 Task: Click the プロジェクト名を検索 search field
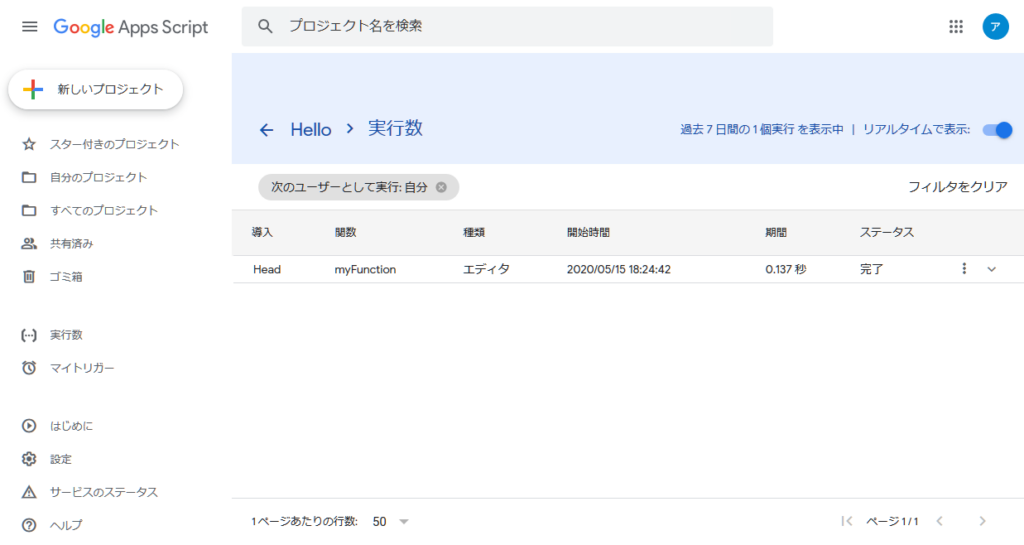click(520, 27)
